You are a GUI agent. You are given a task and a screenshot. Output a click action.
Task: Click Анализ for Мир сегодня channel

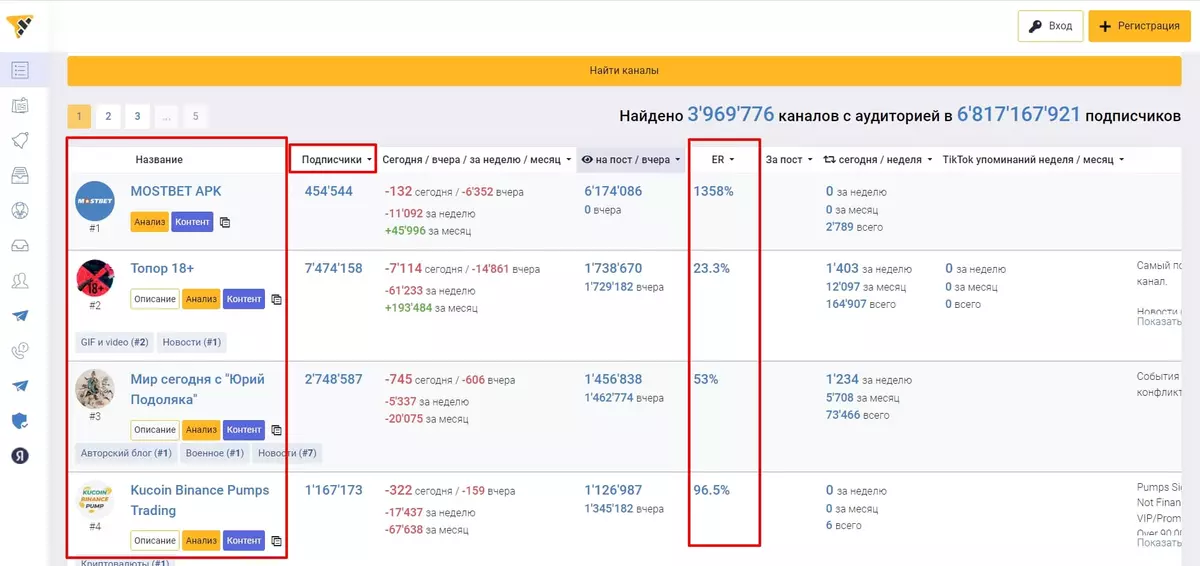tap(201, 430)
